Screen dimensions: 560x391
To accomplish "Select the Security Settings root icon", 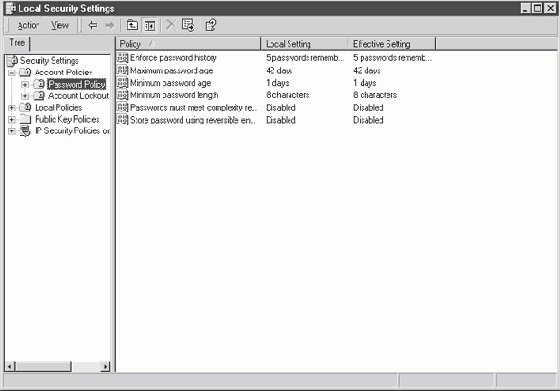I will pyautogui.click(x=12, y=61).
